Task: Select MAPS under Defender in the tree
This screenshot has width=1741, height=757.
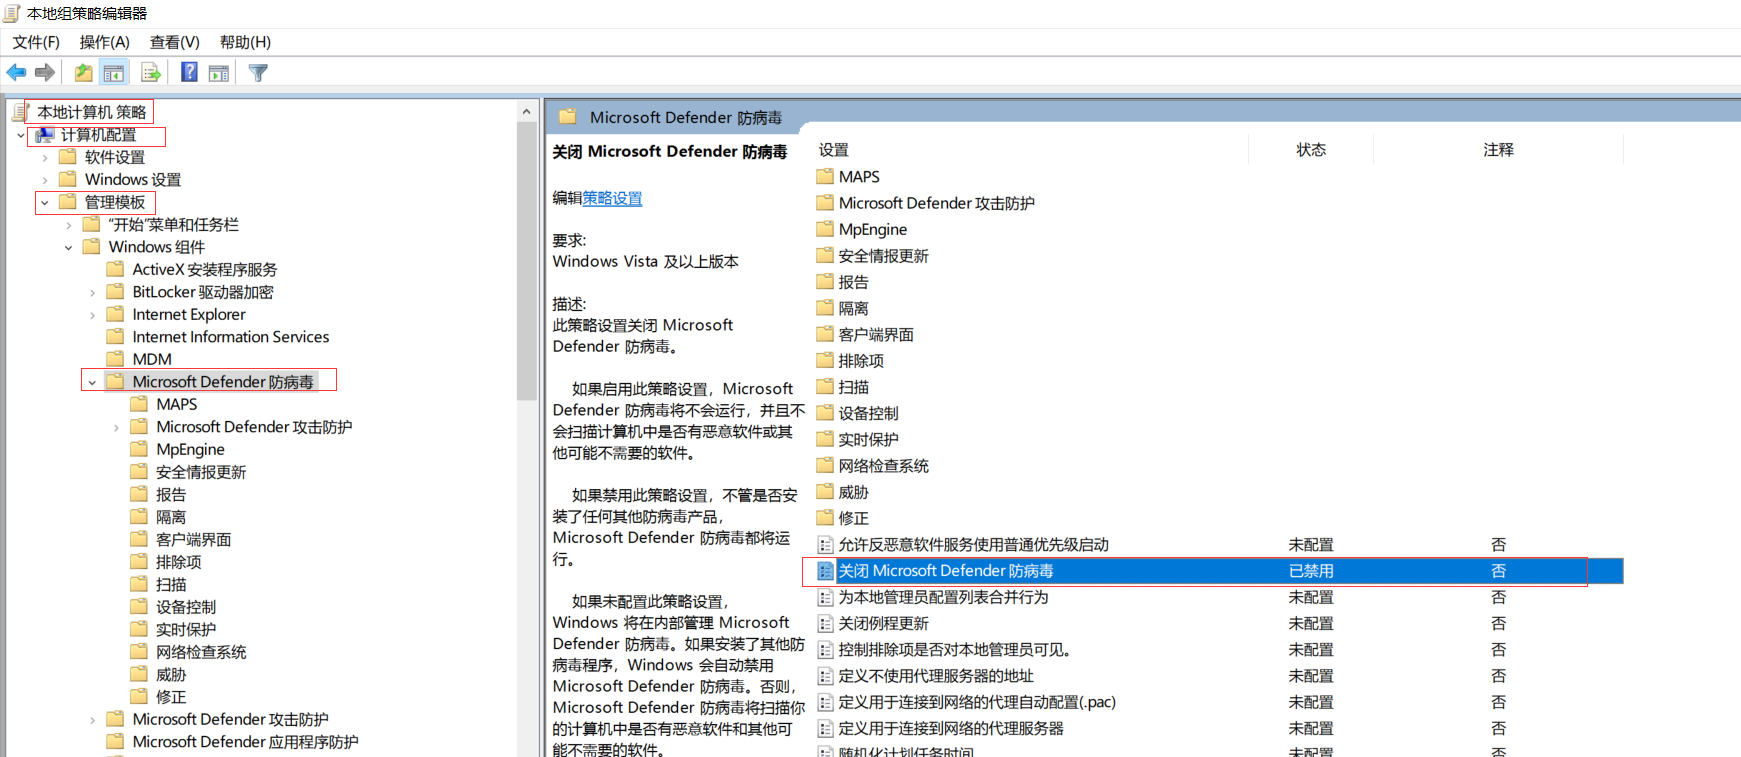Action: pos(177,405)
